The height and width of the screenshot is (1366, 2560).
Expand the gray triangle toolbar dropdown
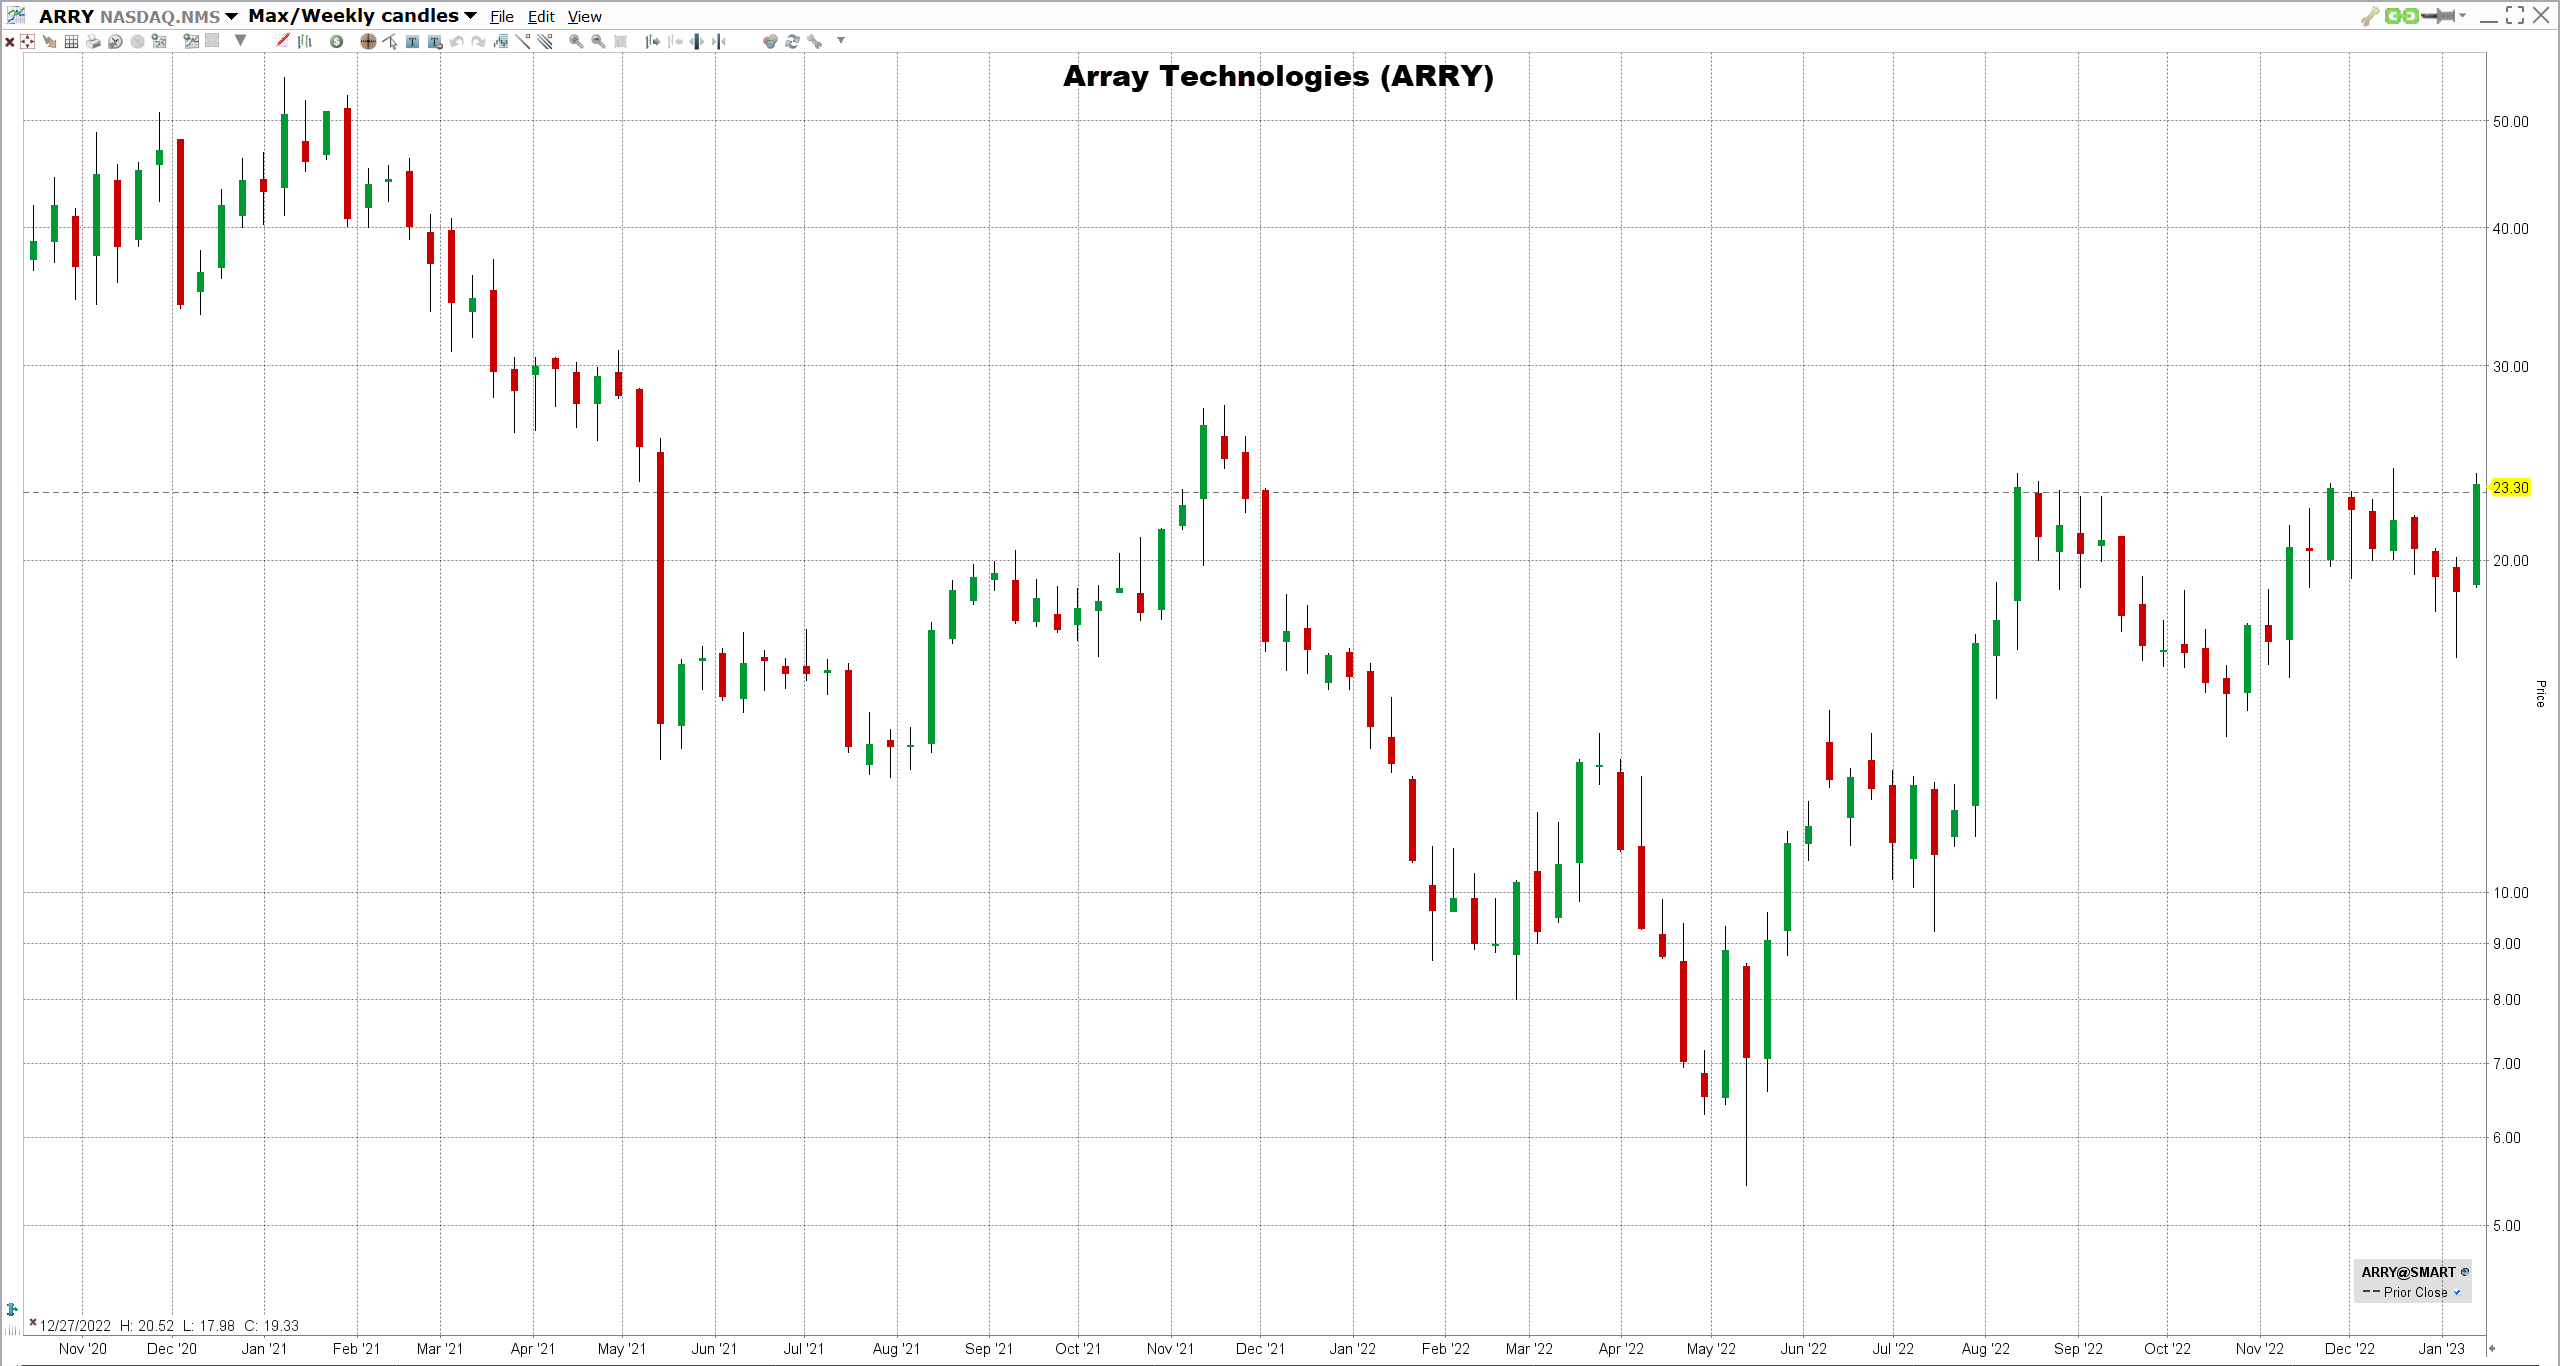click(240, 41)
